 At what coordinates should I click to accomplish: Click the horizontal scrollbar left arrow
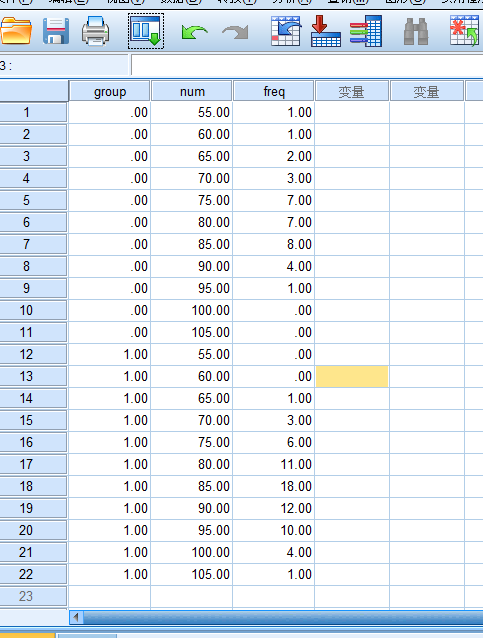point(76,618)
